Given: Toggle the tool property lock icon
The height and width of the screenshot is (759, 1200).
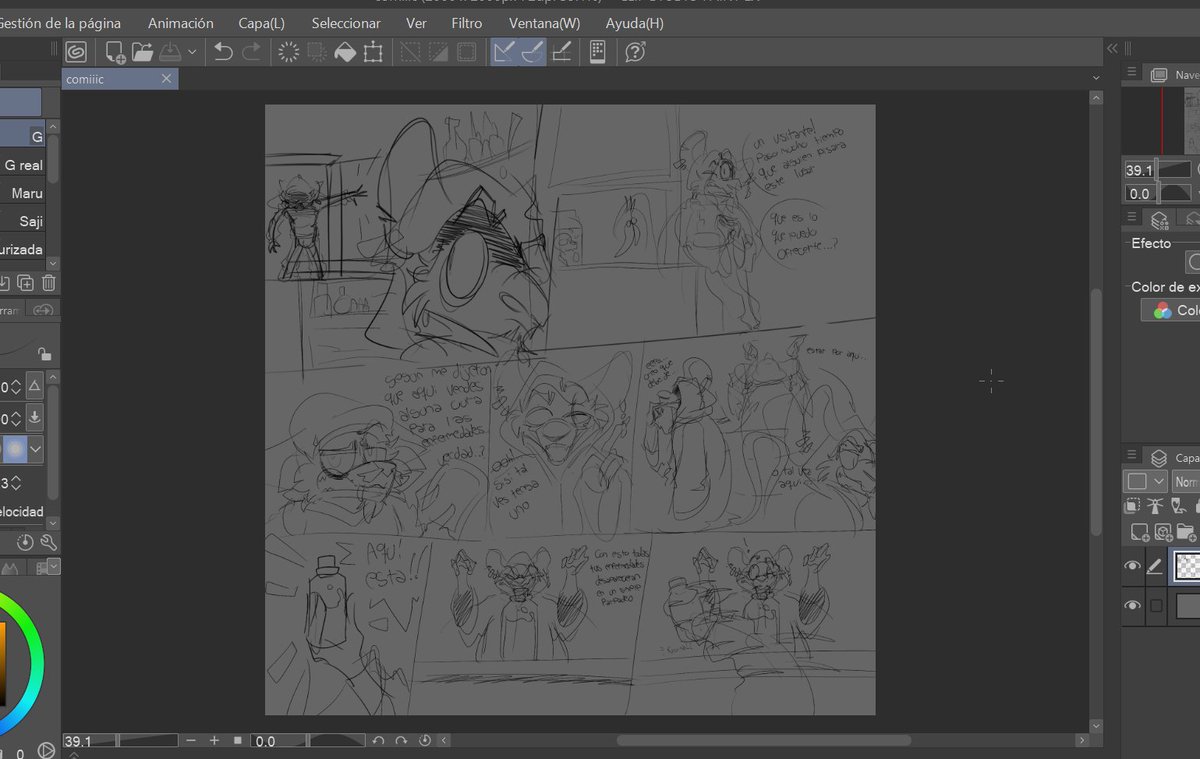Looking at the screenshot, I should [44, 353].
